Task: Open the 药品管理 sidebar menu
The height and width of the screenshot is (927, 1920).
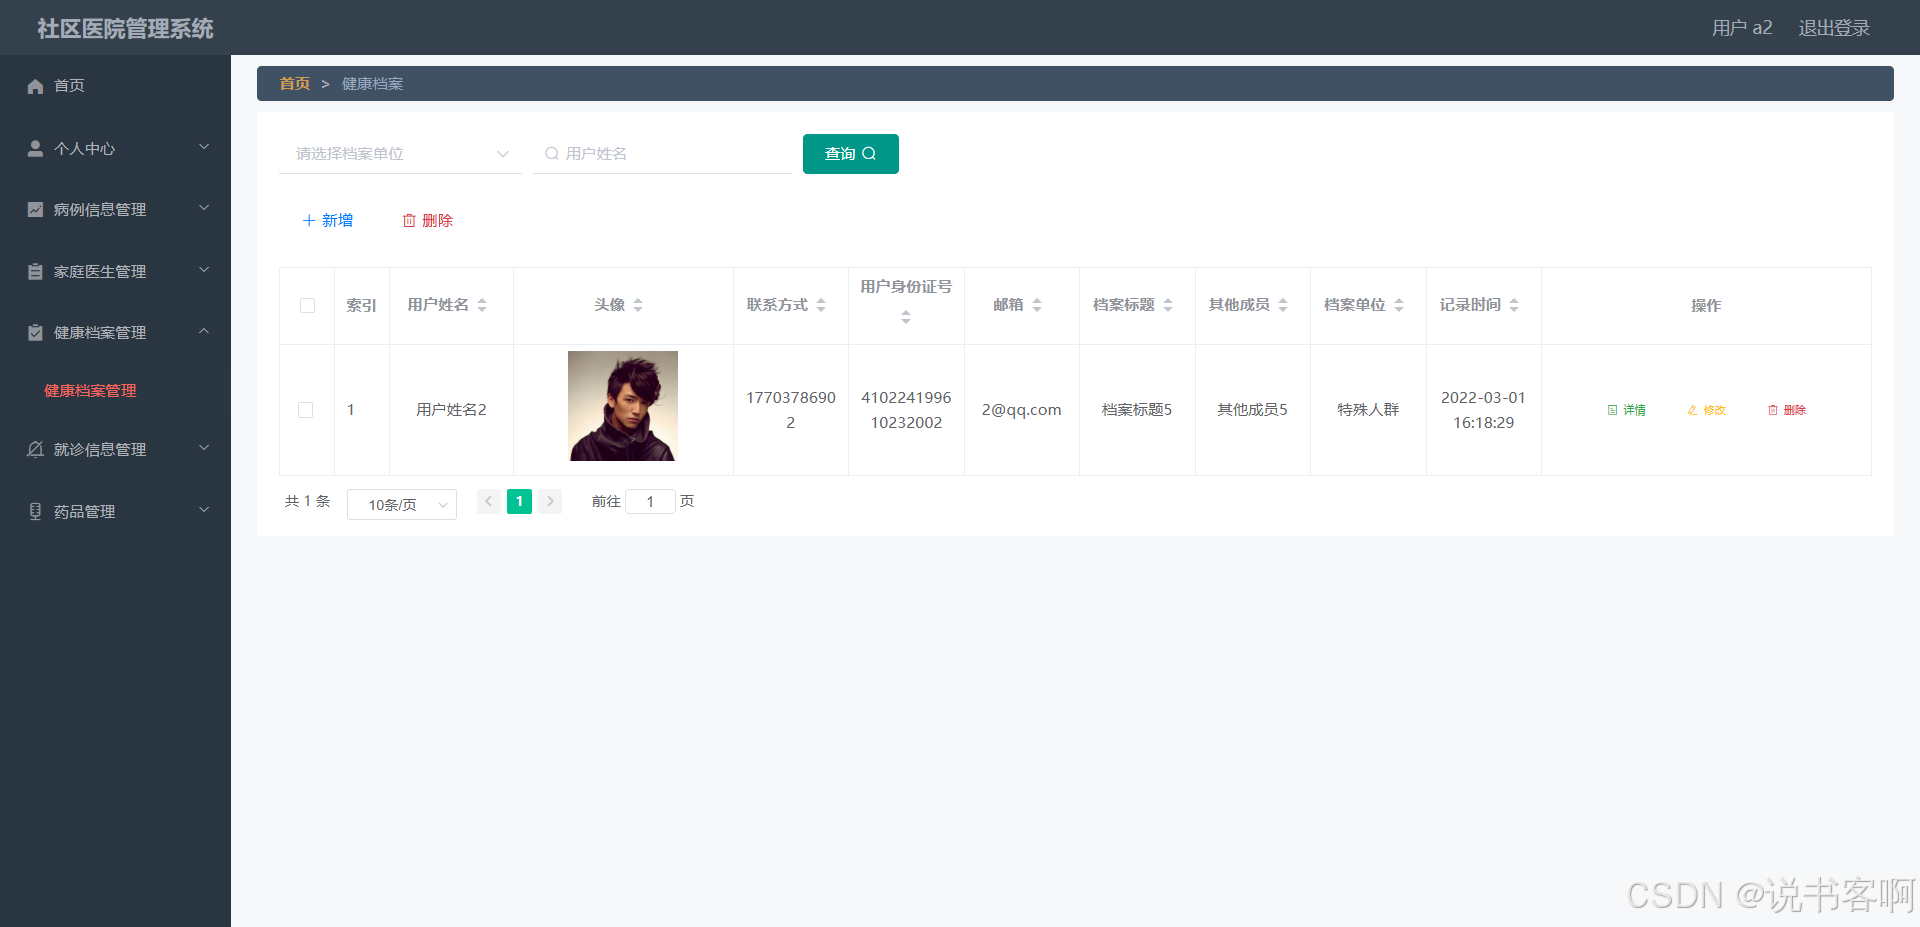Action: [115, 511]
